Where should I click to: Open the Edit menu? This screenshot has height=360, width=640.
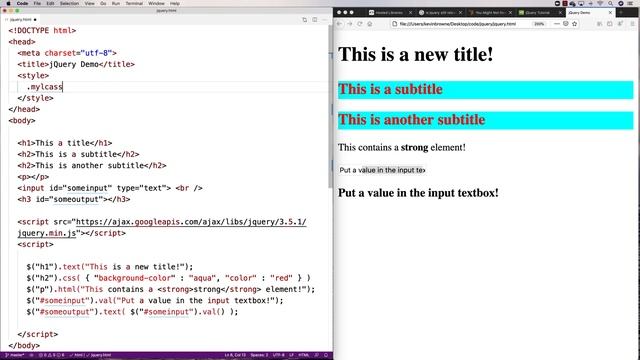(x=50, y=3)
